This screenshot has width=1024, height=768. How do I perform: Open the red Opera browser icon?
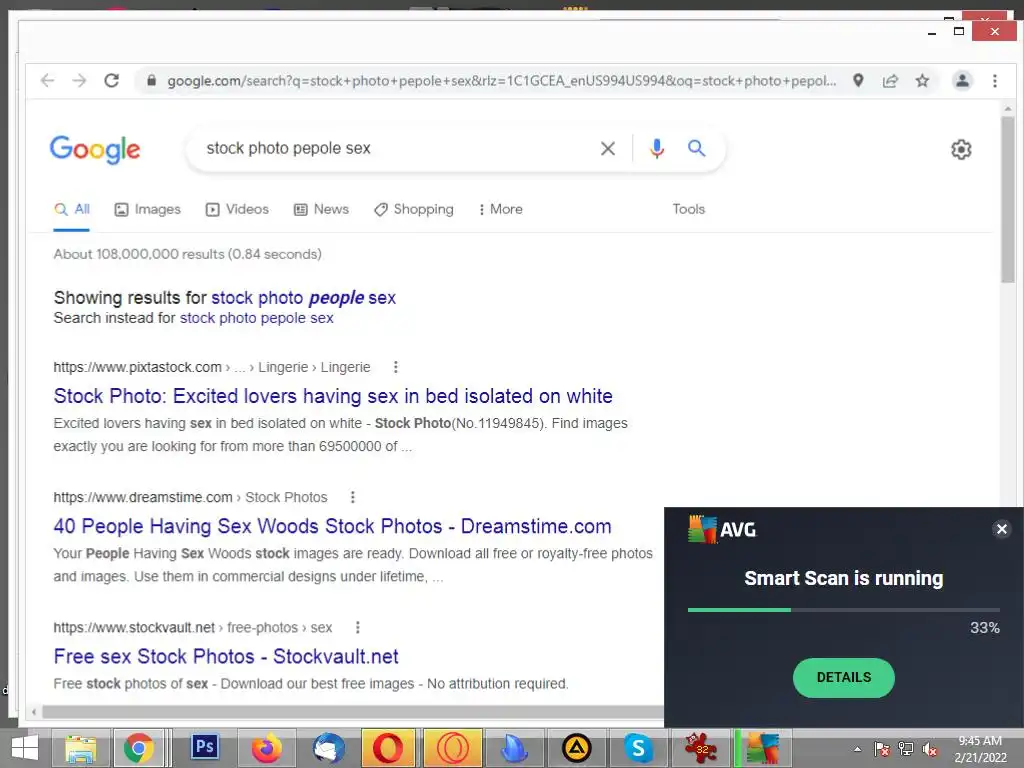coord(388,748)
